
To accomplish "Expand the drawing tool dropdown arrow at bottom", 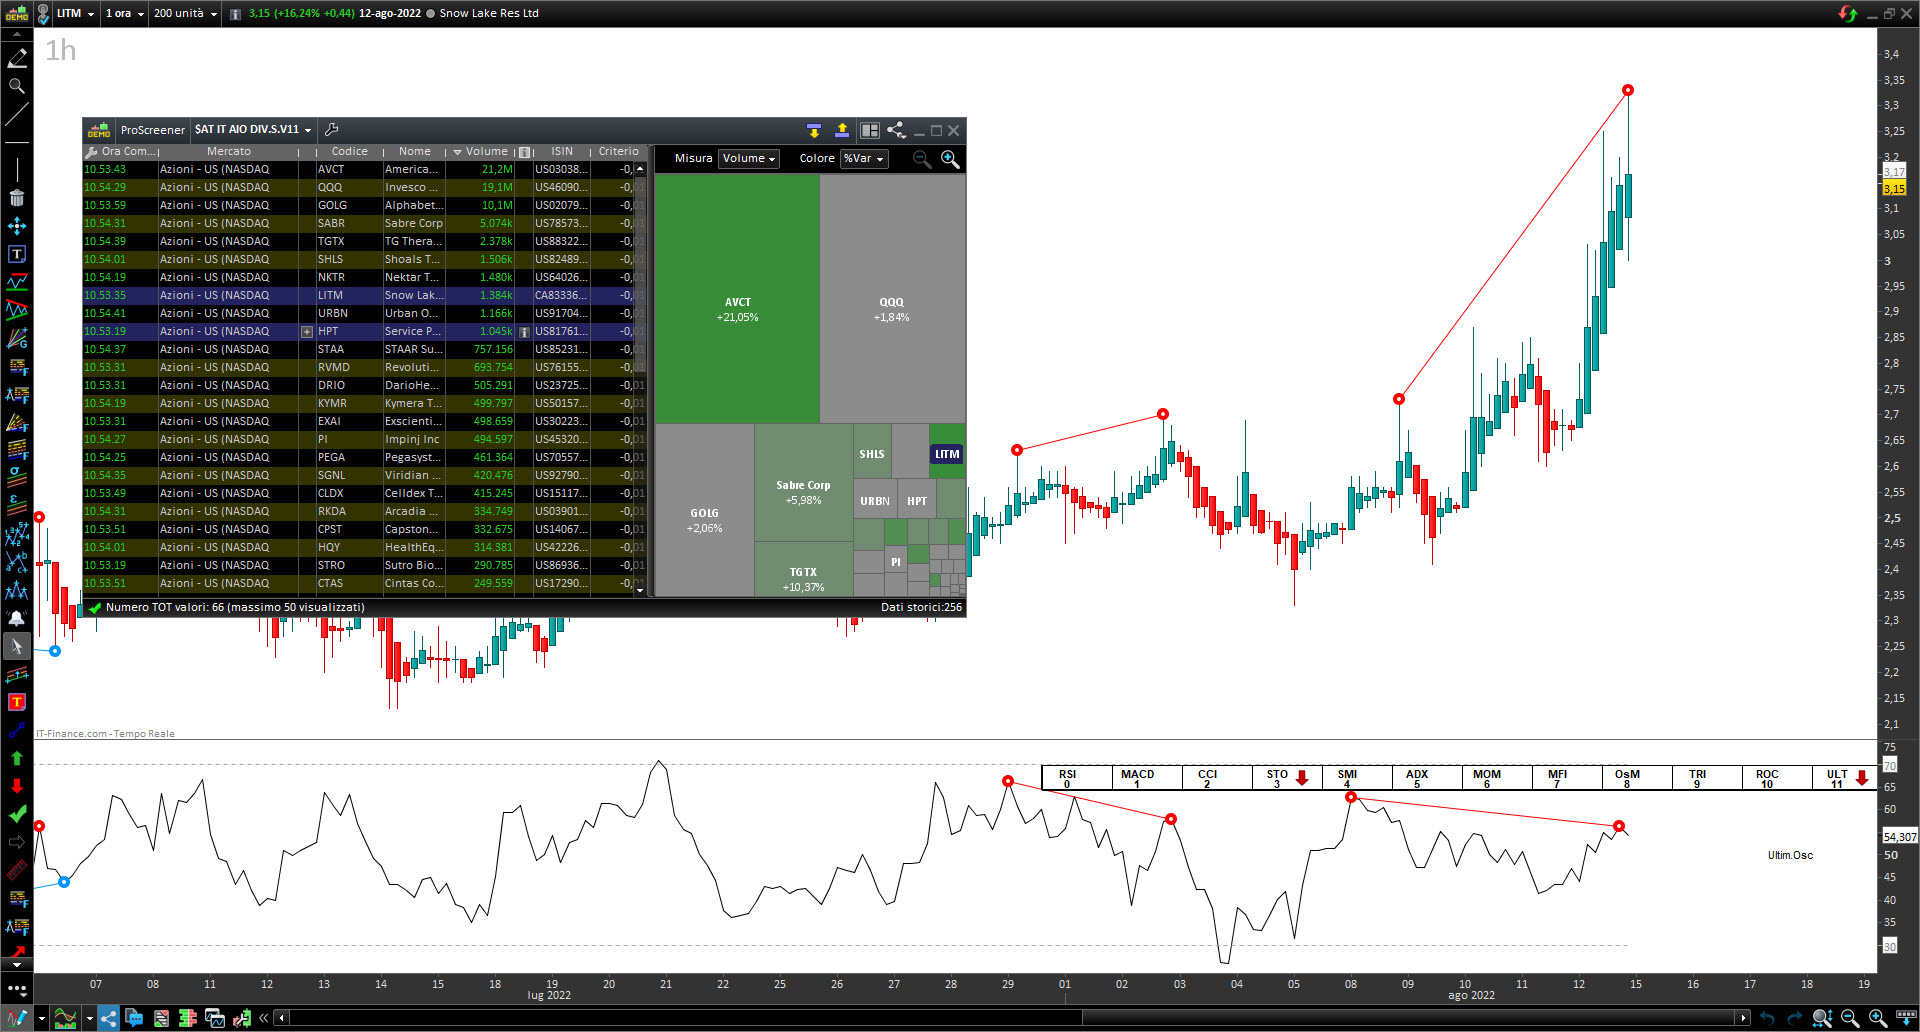I will click(42, 1018).
